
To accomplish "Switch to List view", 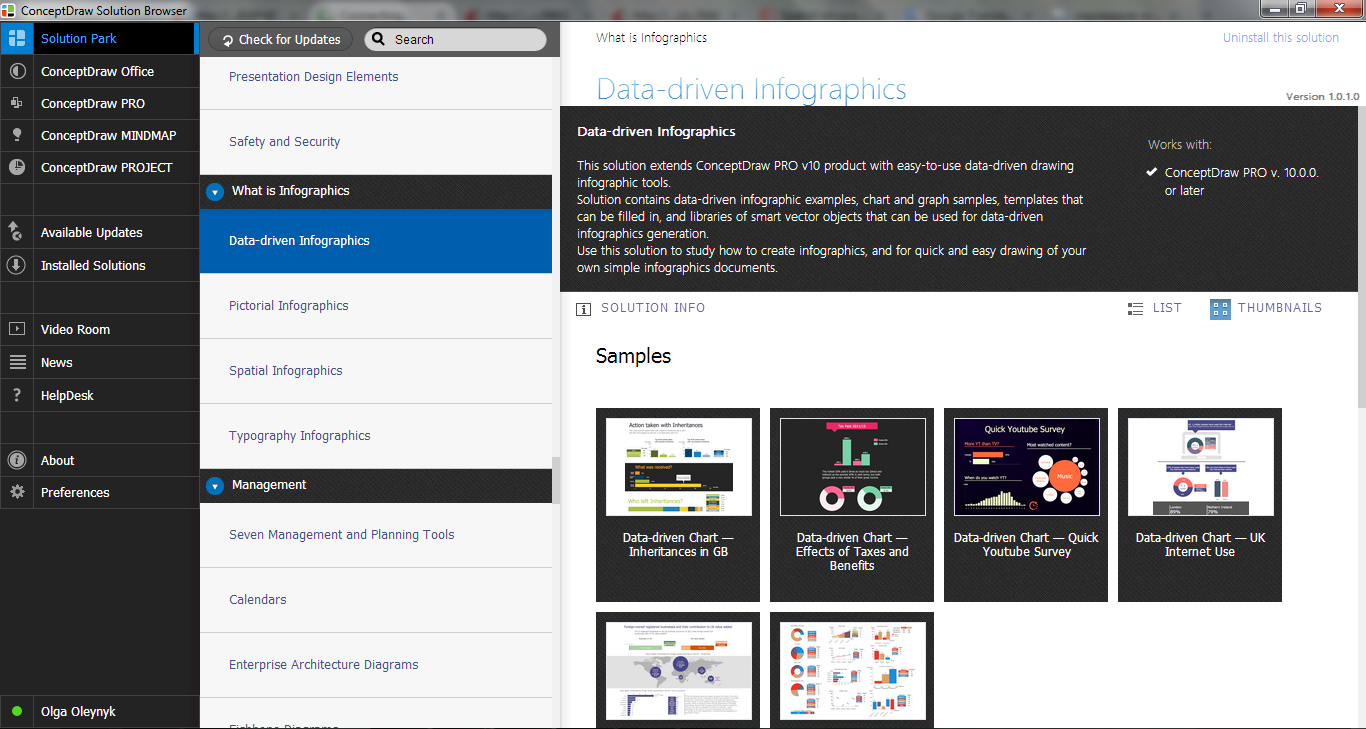I will tap(1154, 308).
